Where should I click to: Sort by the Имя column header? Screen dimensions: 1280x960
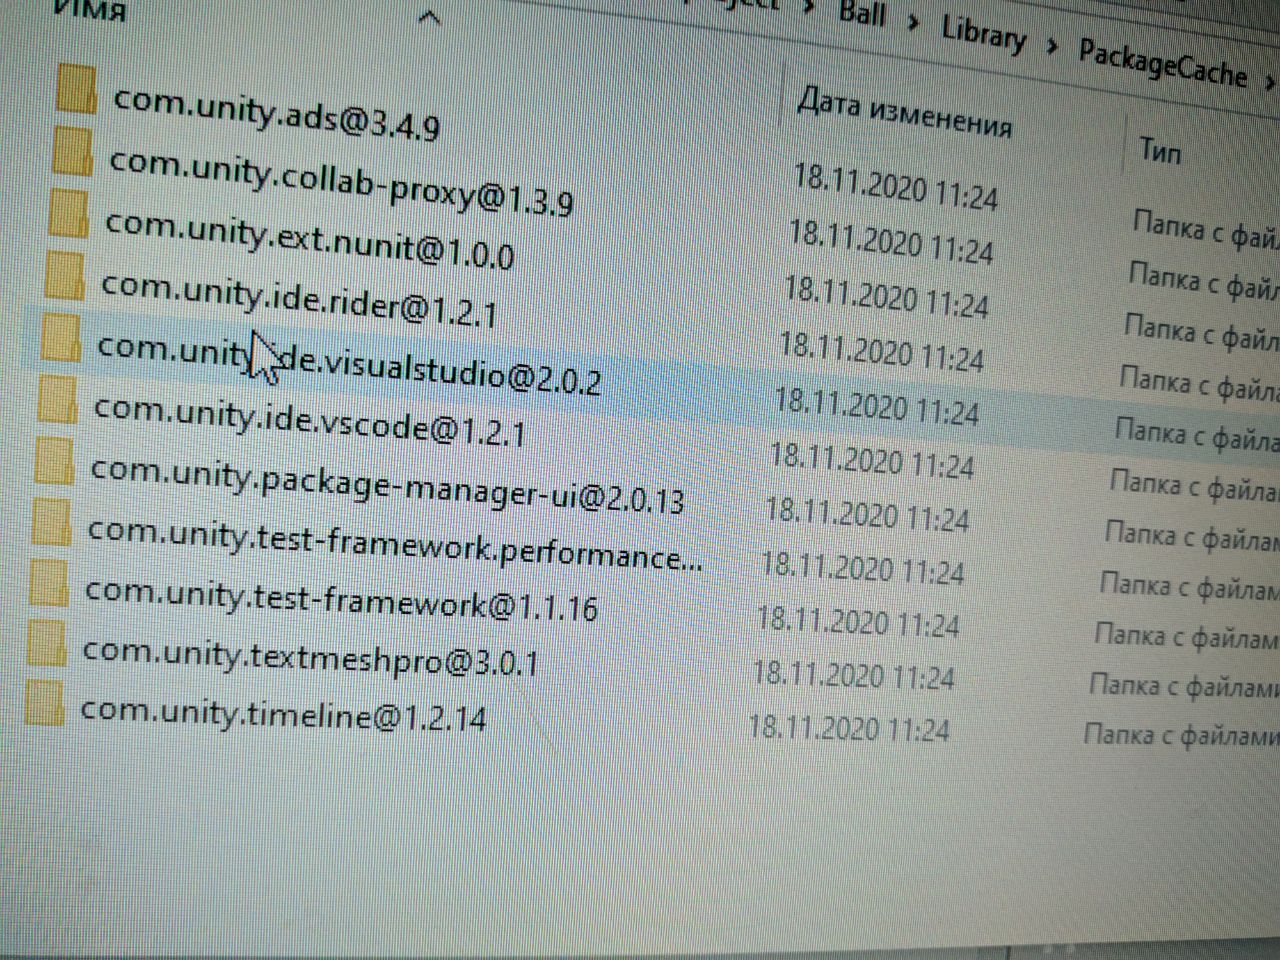point(88,10)
